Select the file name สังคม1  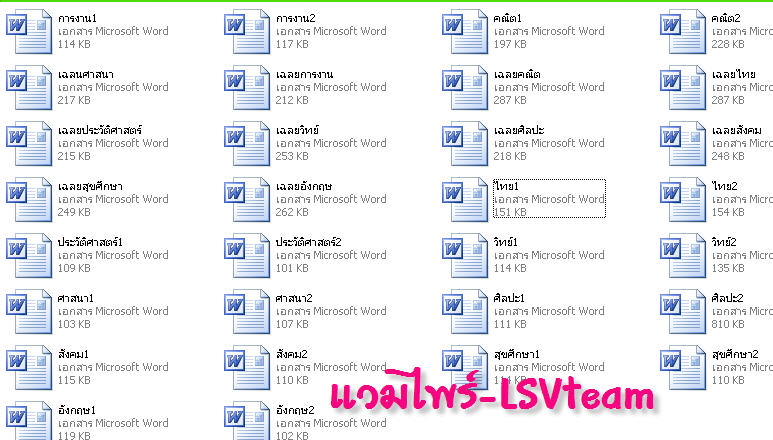73,353
